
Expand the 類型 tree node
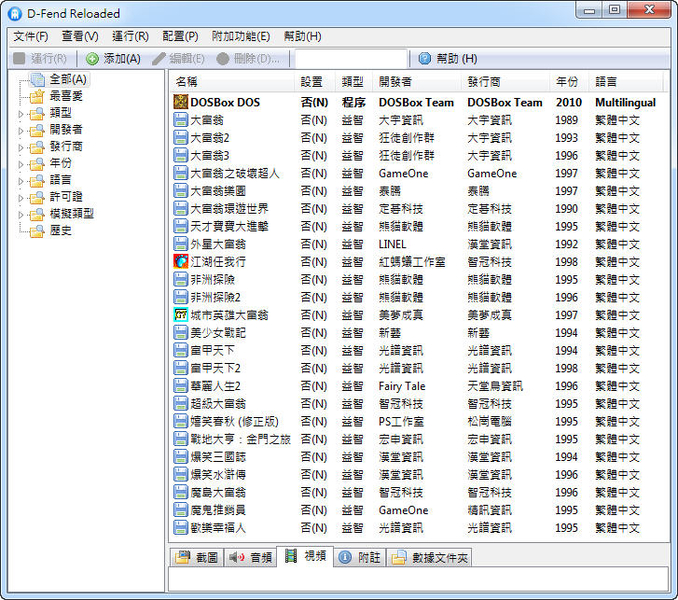[20, 114]
